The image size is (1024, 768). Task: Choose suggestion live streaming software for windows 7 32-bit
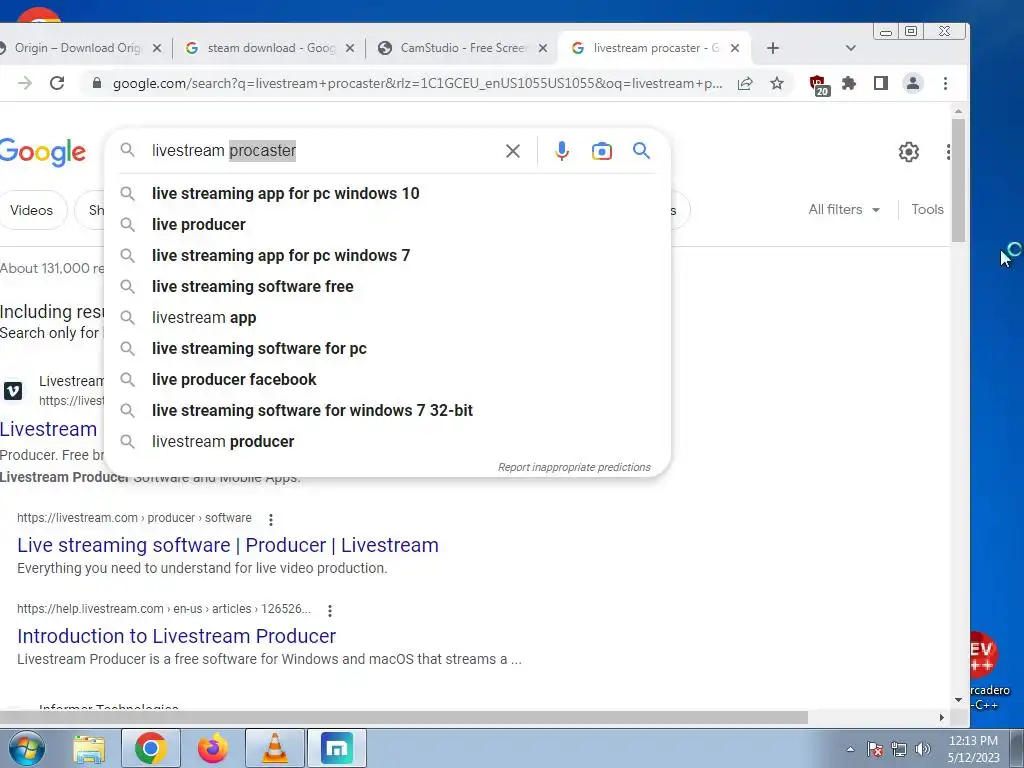(x=388, y=411)
